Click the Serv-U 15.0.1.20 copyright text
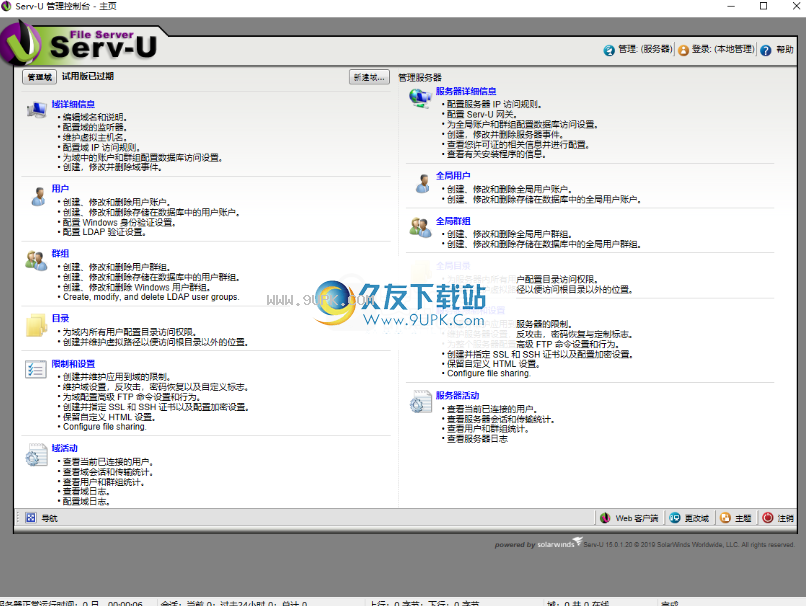Screen dimensions: 806x606 click(689, 545)
